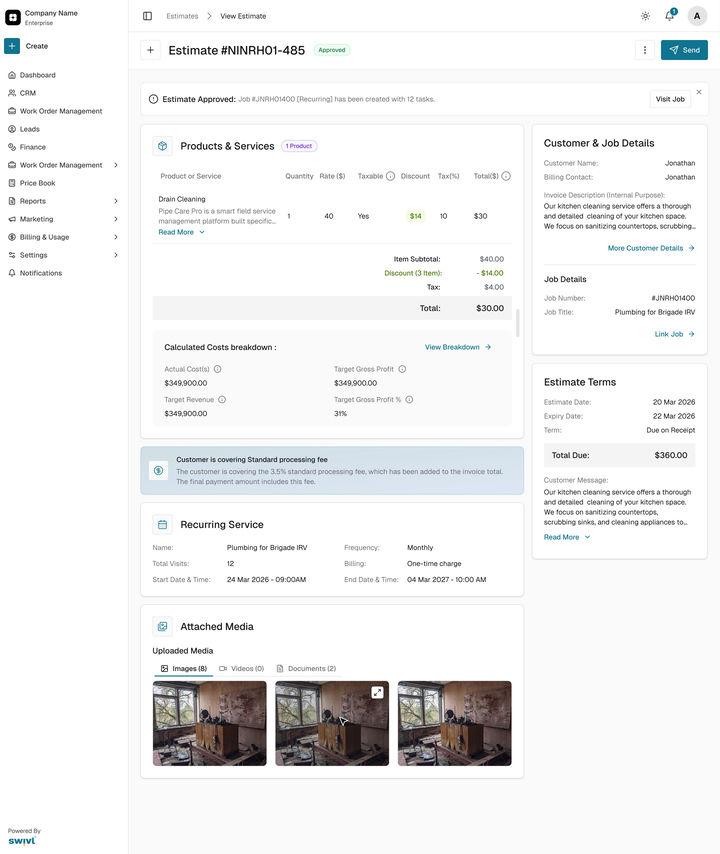Click the Create button
The height and width of the screenshot is (854, 720).
pos(27,46)
